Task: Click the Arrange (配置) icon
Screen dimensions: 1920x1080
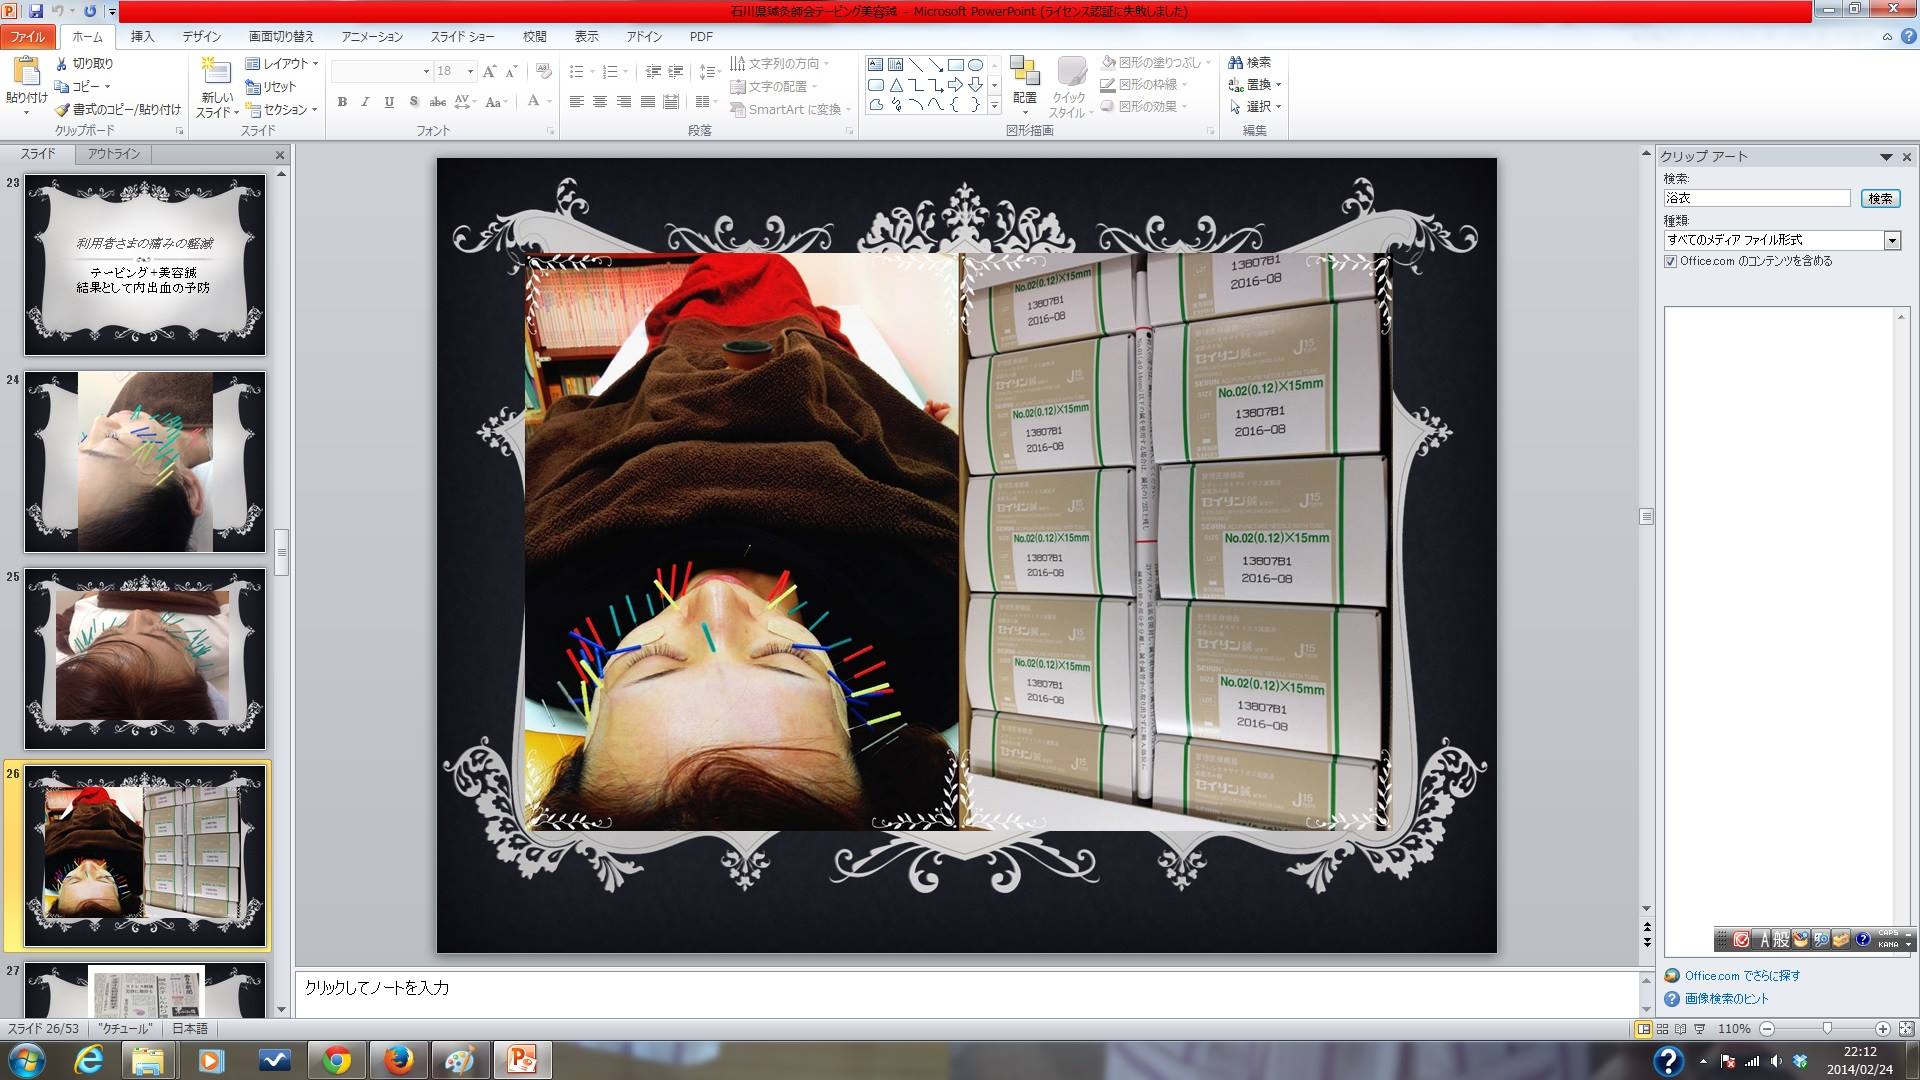Action: point(1024,73)
